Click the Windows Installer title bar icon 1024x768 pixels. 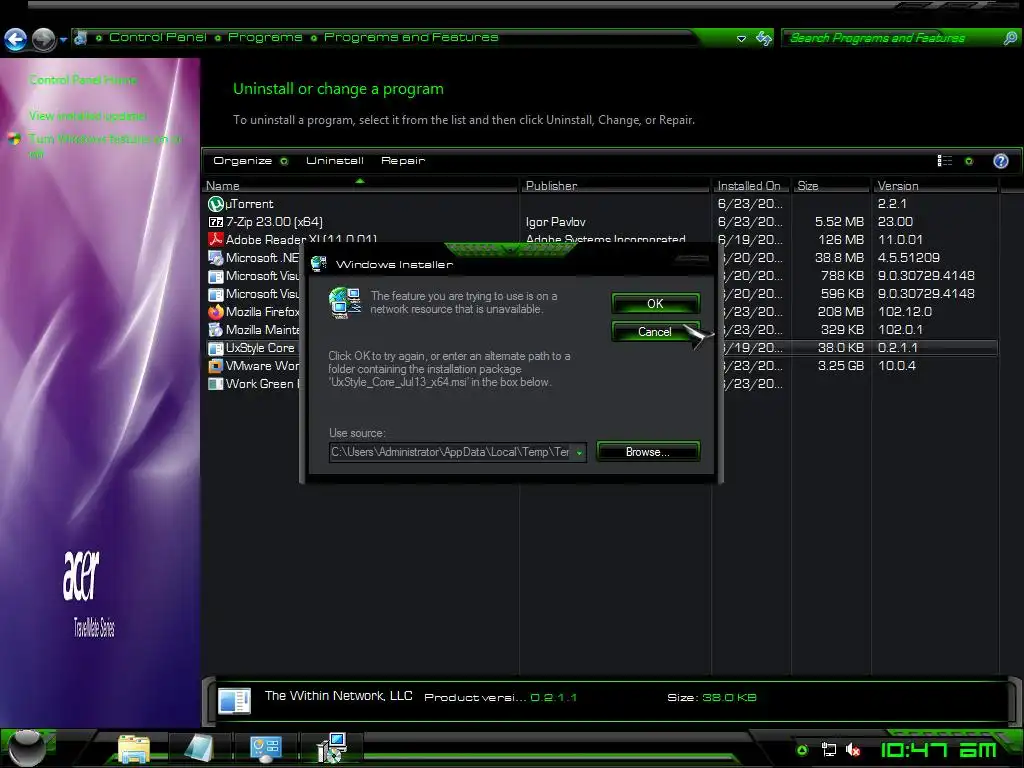[319, 264]
